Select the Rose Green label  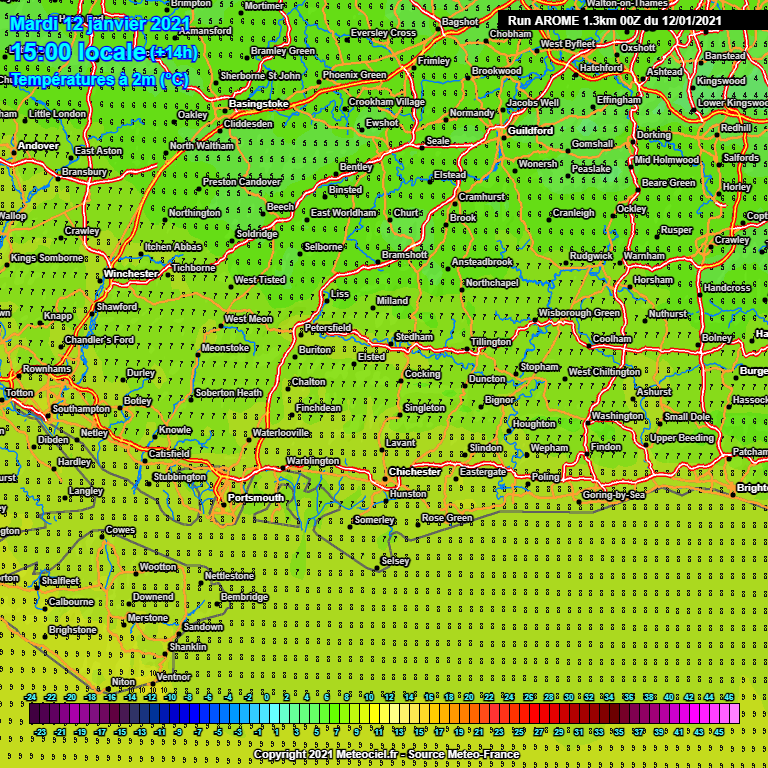click(x=447, y=518)
